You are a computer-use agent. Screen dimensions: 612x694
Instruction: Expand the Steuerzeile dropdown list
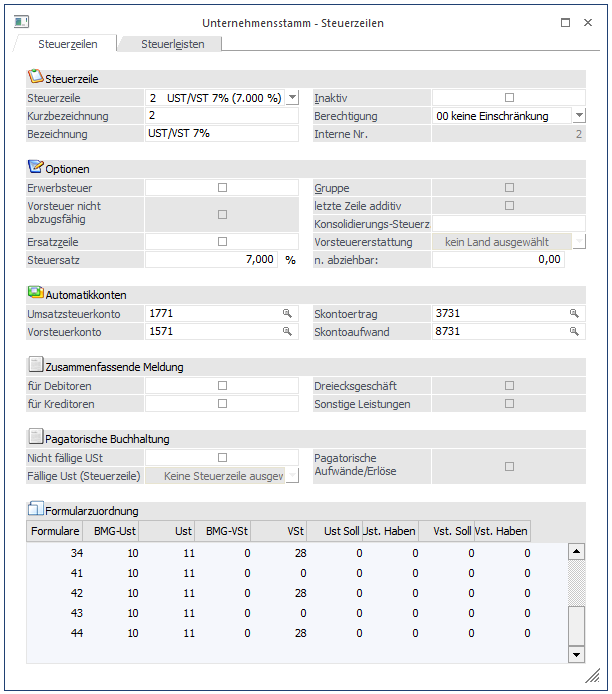tap(292, 98)
